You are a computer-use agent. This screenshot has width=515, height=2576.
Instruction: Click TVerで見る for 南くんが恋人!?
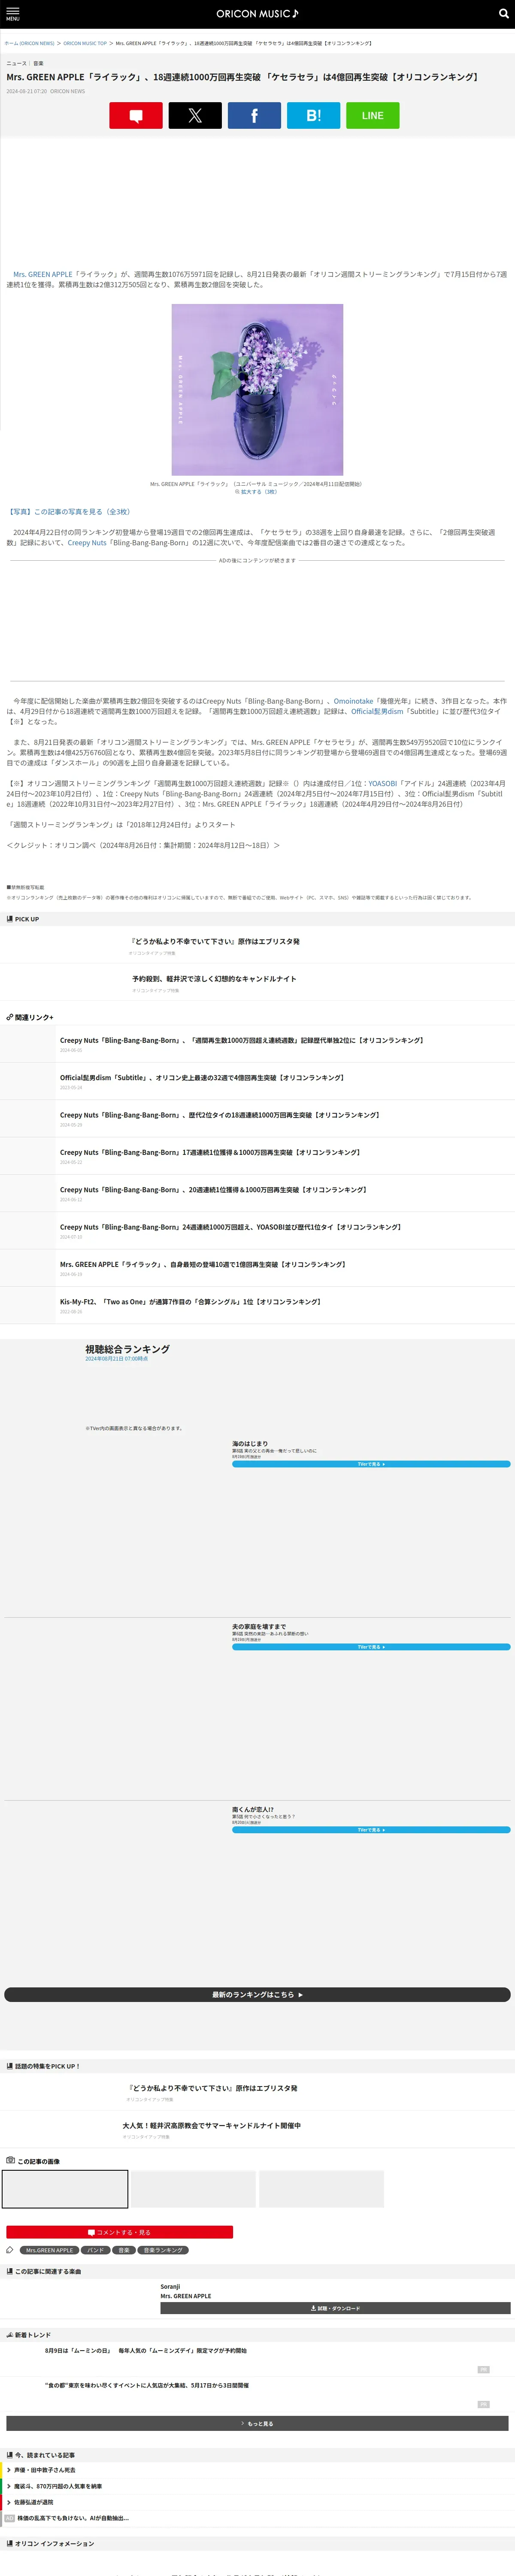coord(371,1830)
